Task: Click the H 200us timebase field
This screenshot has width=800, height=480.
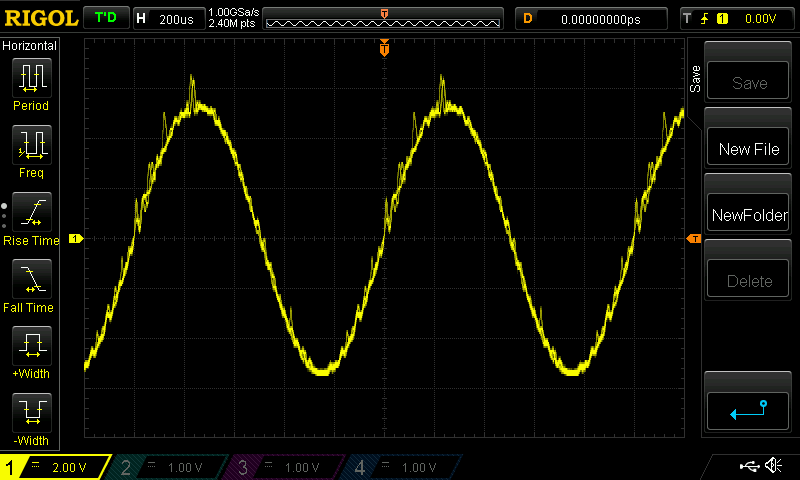Action: [167, 18]
